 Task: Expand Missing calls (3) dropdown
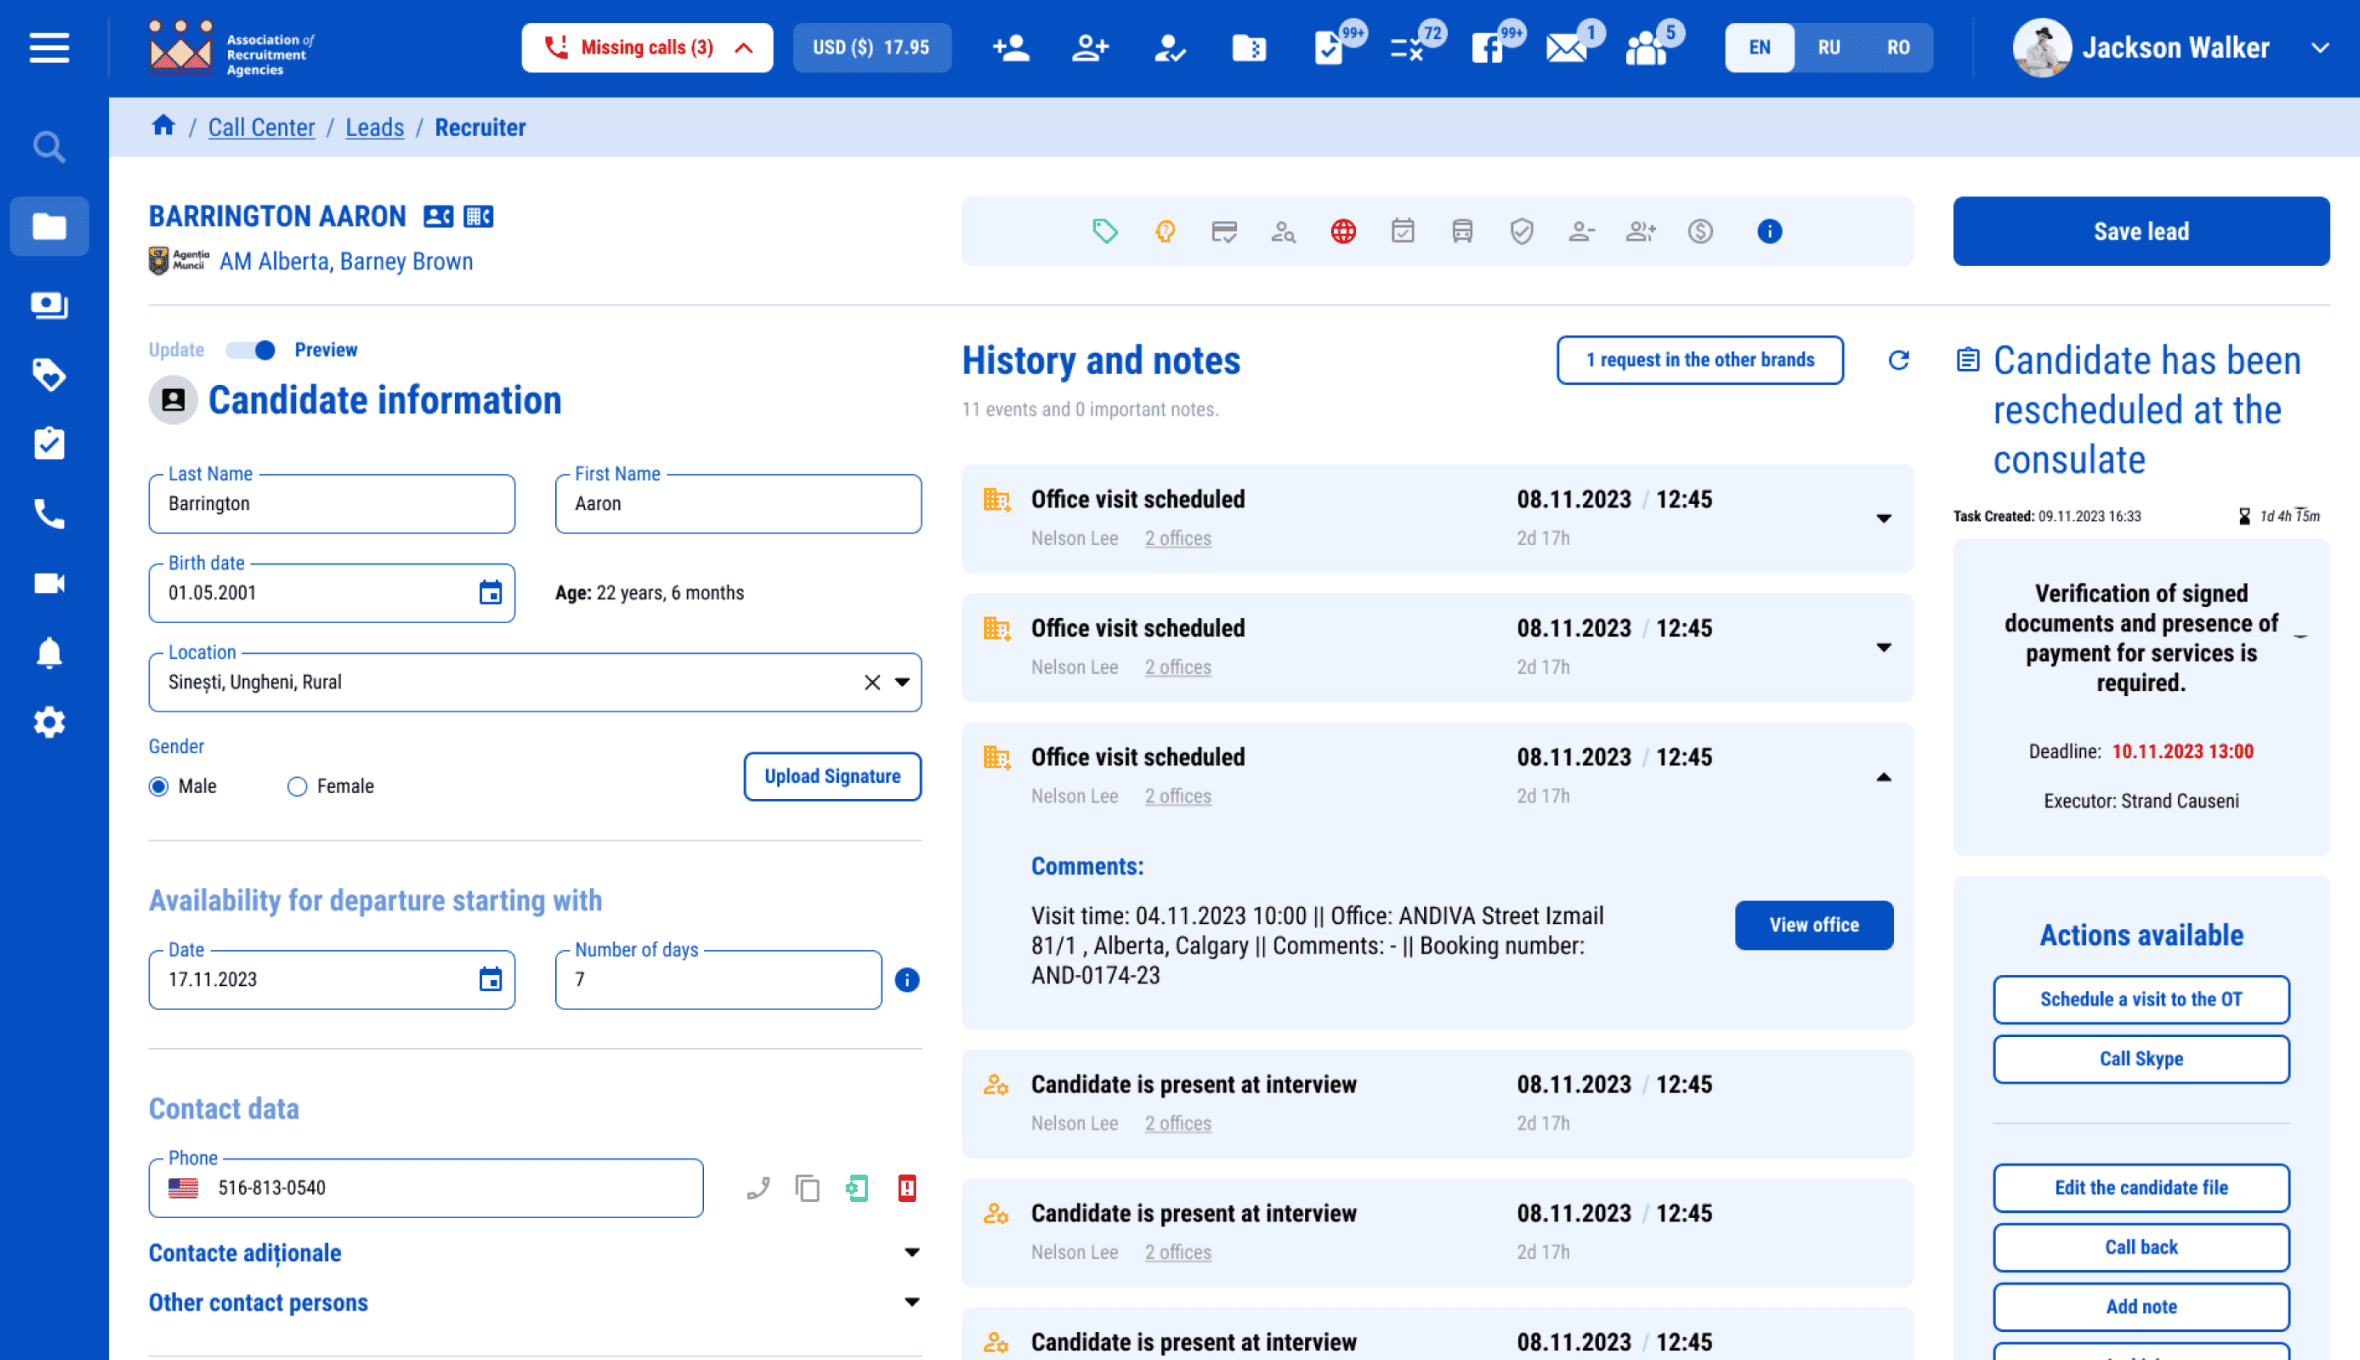click(x=646, y=48)
